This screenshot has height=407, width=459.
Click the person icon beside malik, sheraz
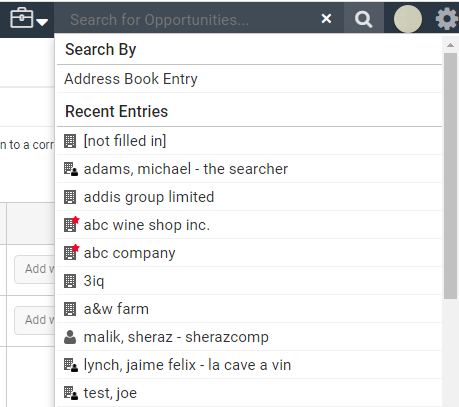pyautogui.click(x=70, y=337)
